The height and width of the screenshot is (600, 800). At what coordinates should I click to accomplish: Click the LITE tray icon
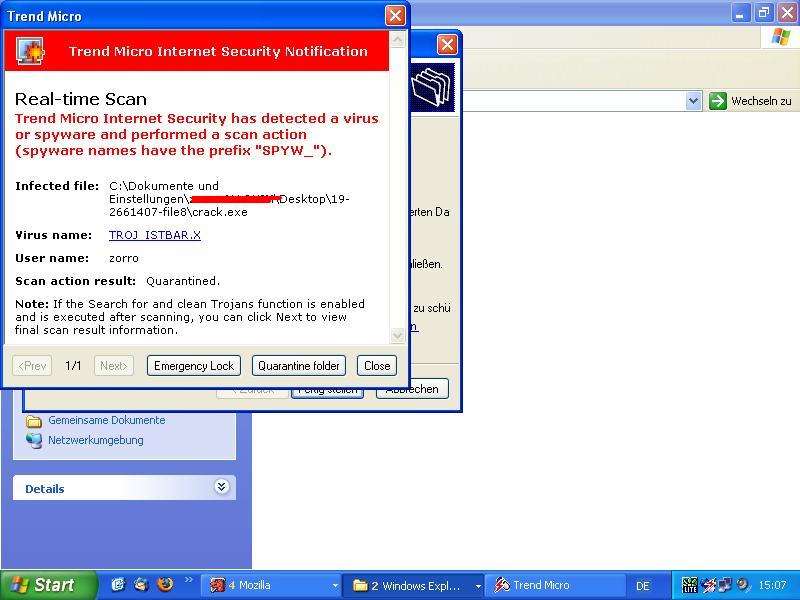coord(689,585)
